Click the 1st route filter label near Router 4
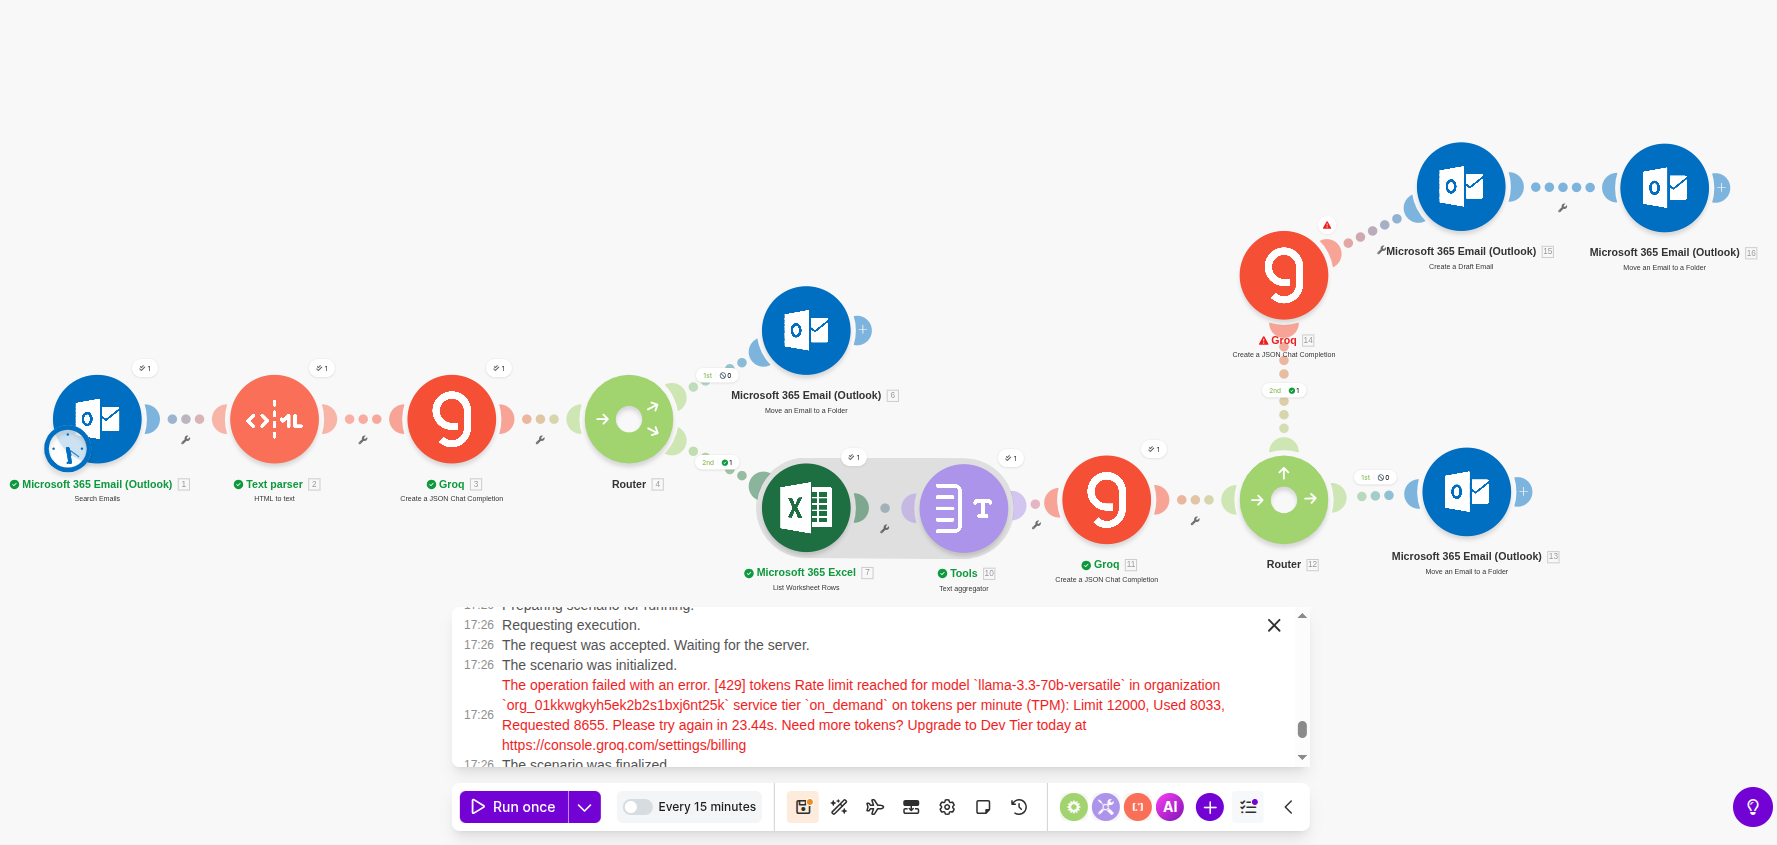The width and height of the screenshot is (1777, 845). [717, 375]
